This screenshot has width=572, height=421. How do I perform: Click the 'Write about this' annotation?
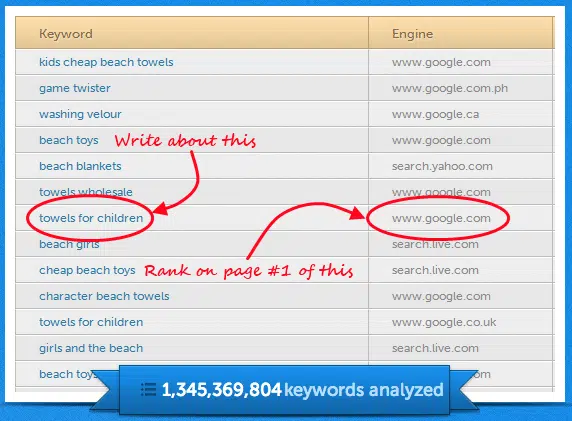tap(185, 140)
